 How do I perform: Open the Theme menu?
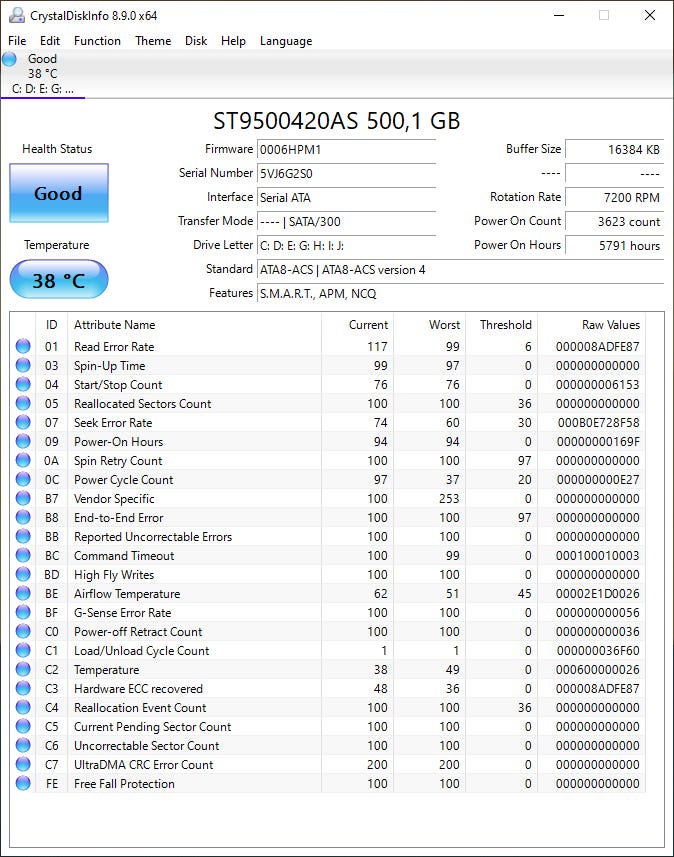point(153,41)
